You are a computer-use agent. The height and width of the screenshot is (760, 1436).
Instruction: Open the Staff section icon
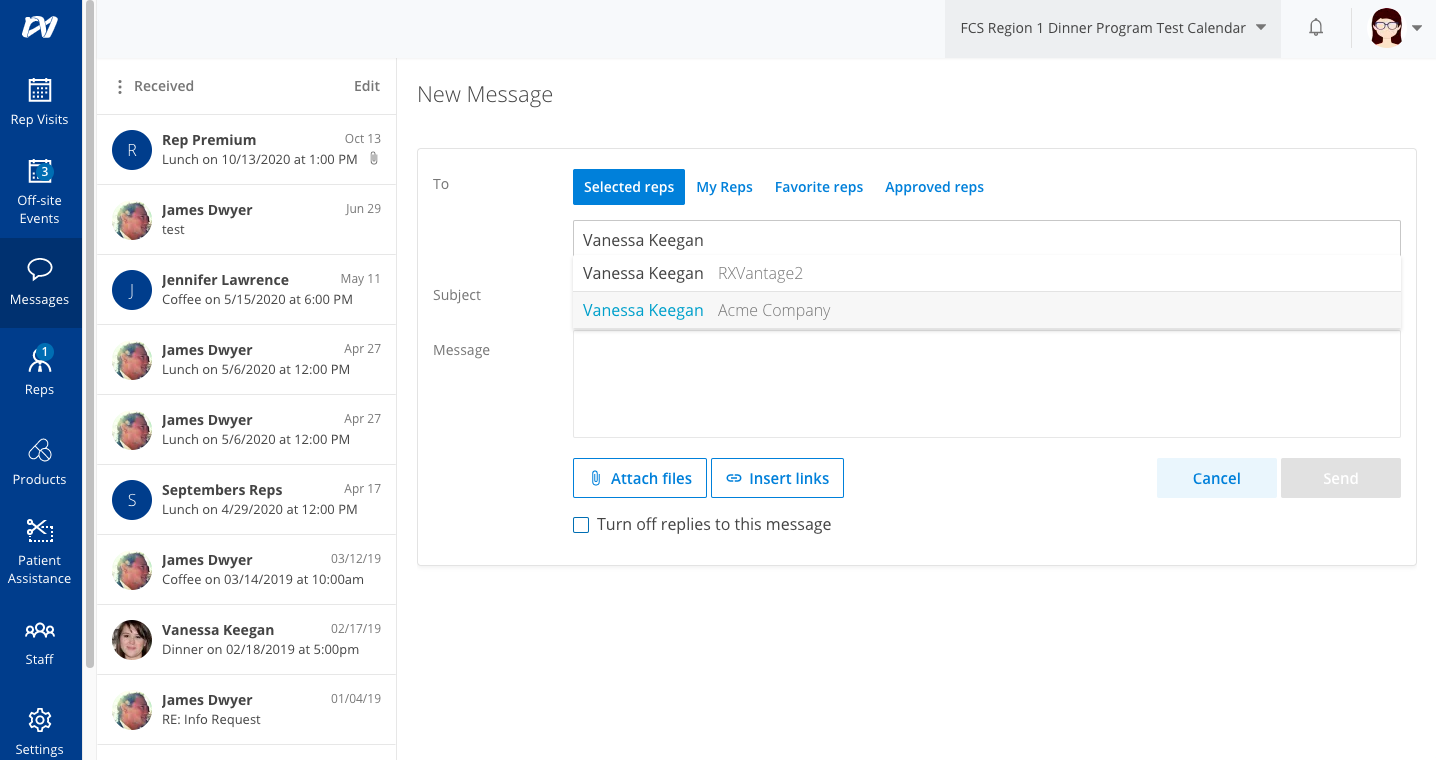(39, 629)
